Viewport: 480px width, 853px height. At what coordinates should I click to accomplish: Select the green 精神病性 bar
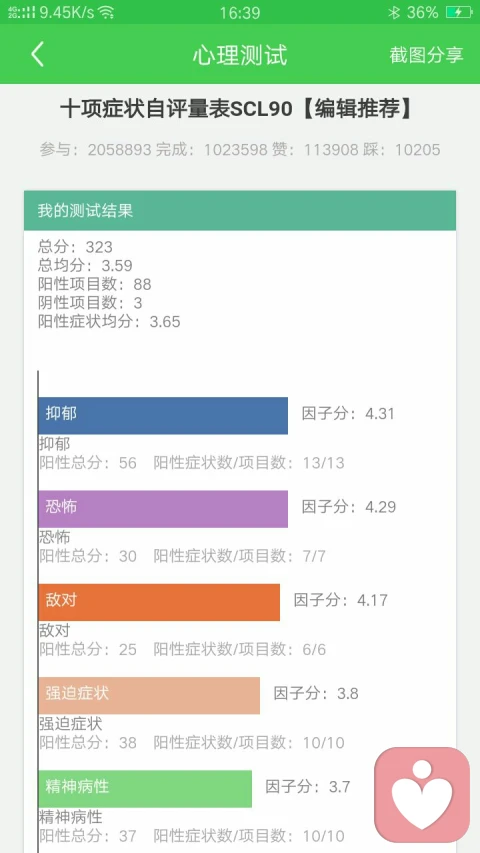tap(145, 788)
